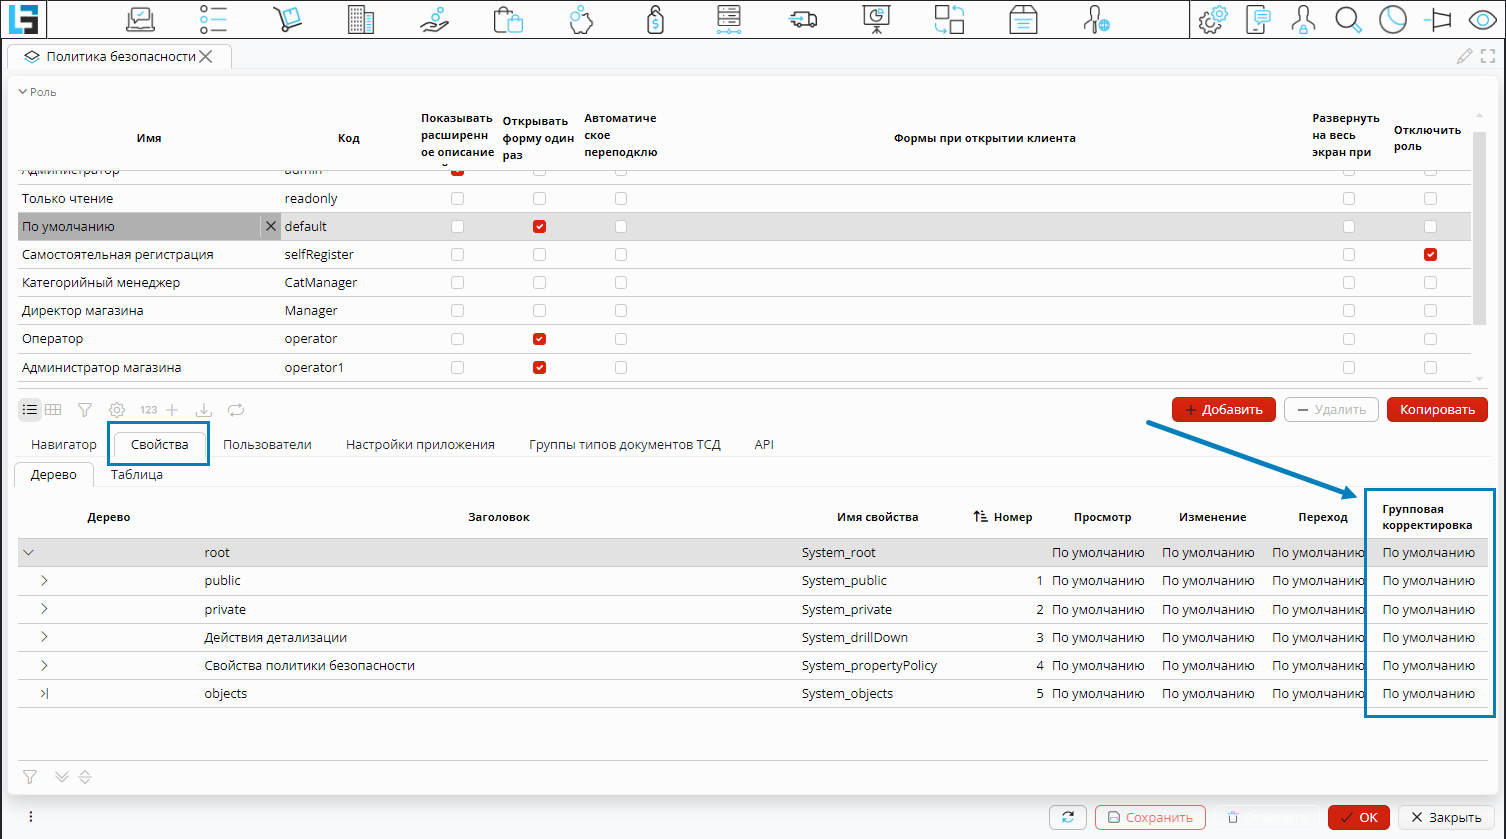Expand the 'Действия детализации' tree node
This screenshot has width=1506, height=839.
coord(44,637)
